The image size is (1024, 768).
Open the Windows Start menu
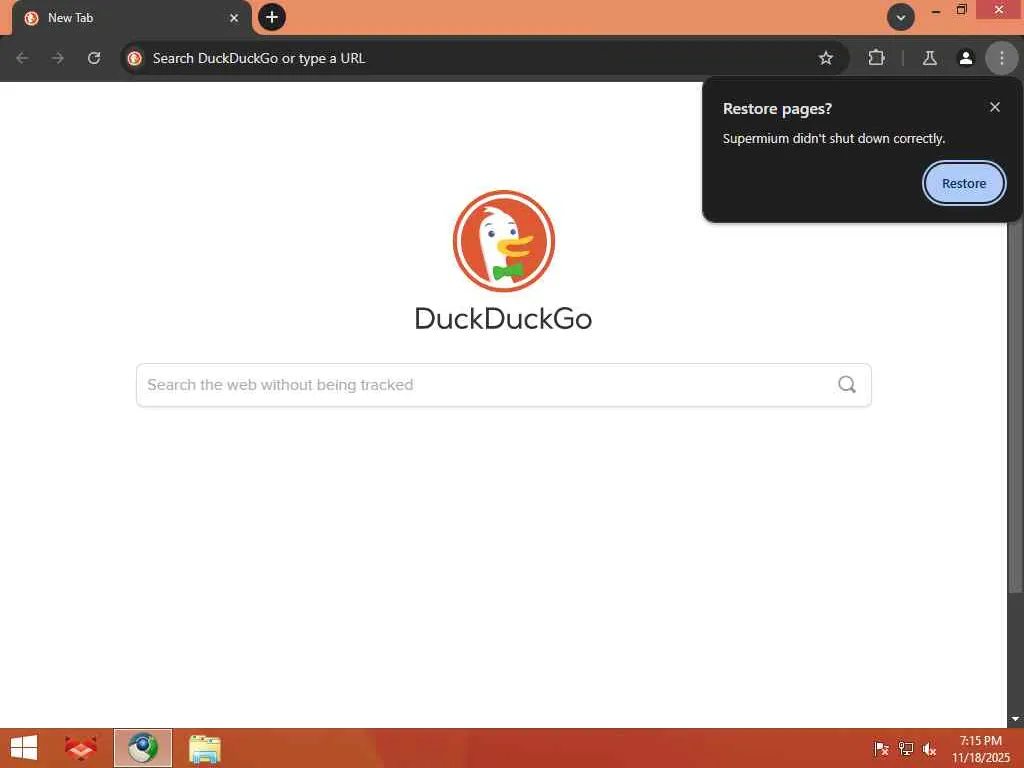pyautogui.click(x=24, y=748)
